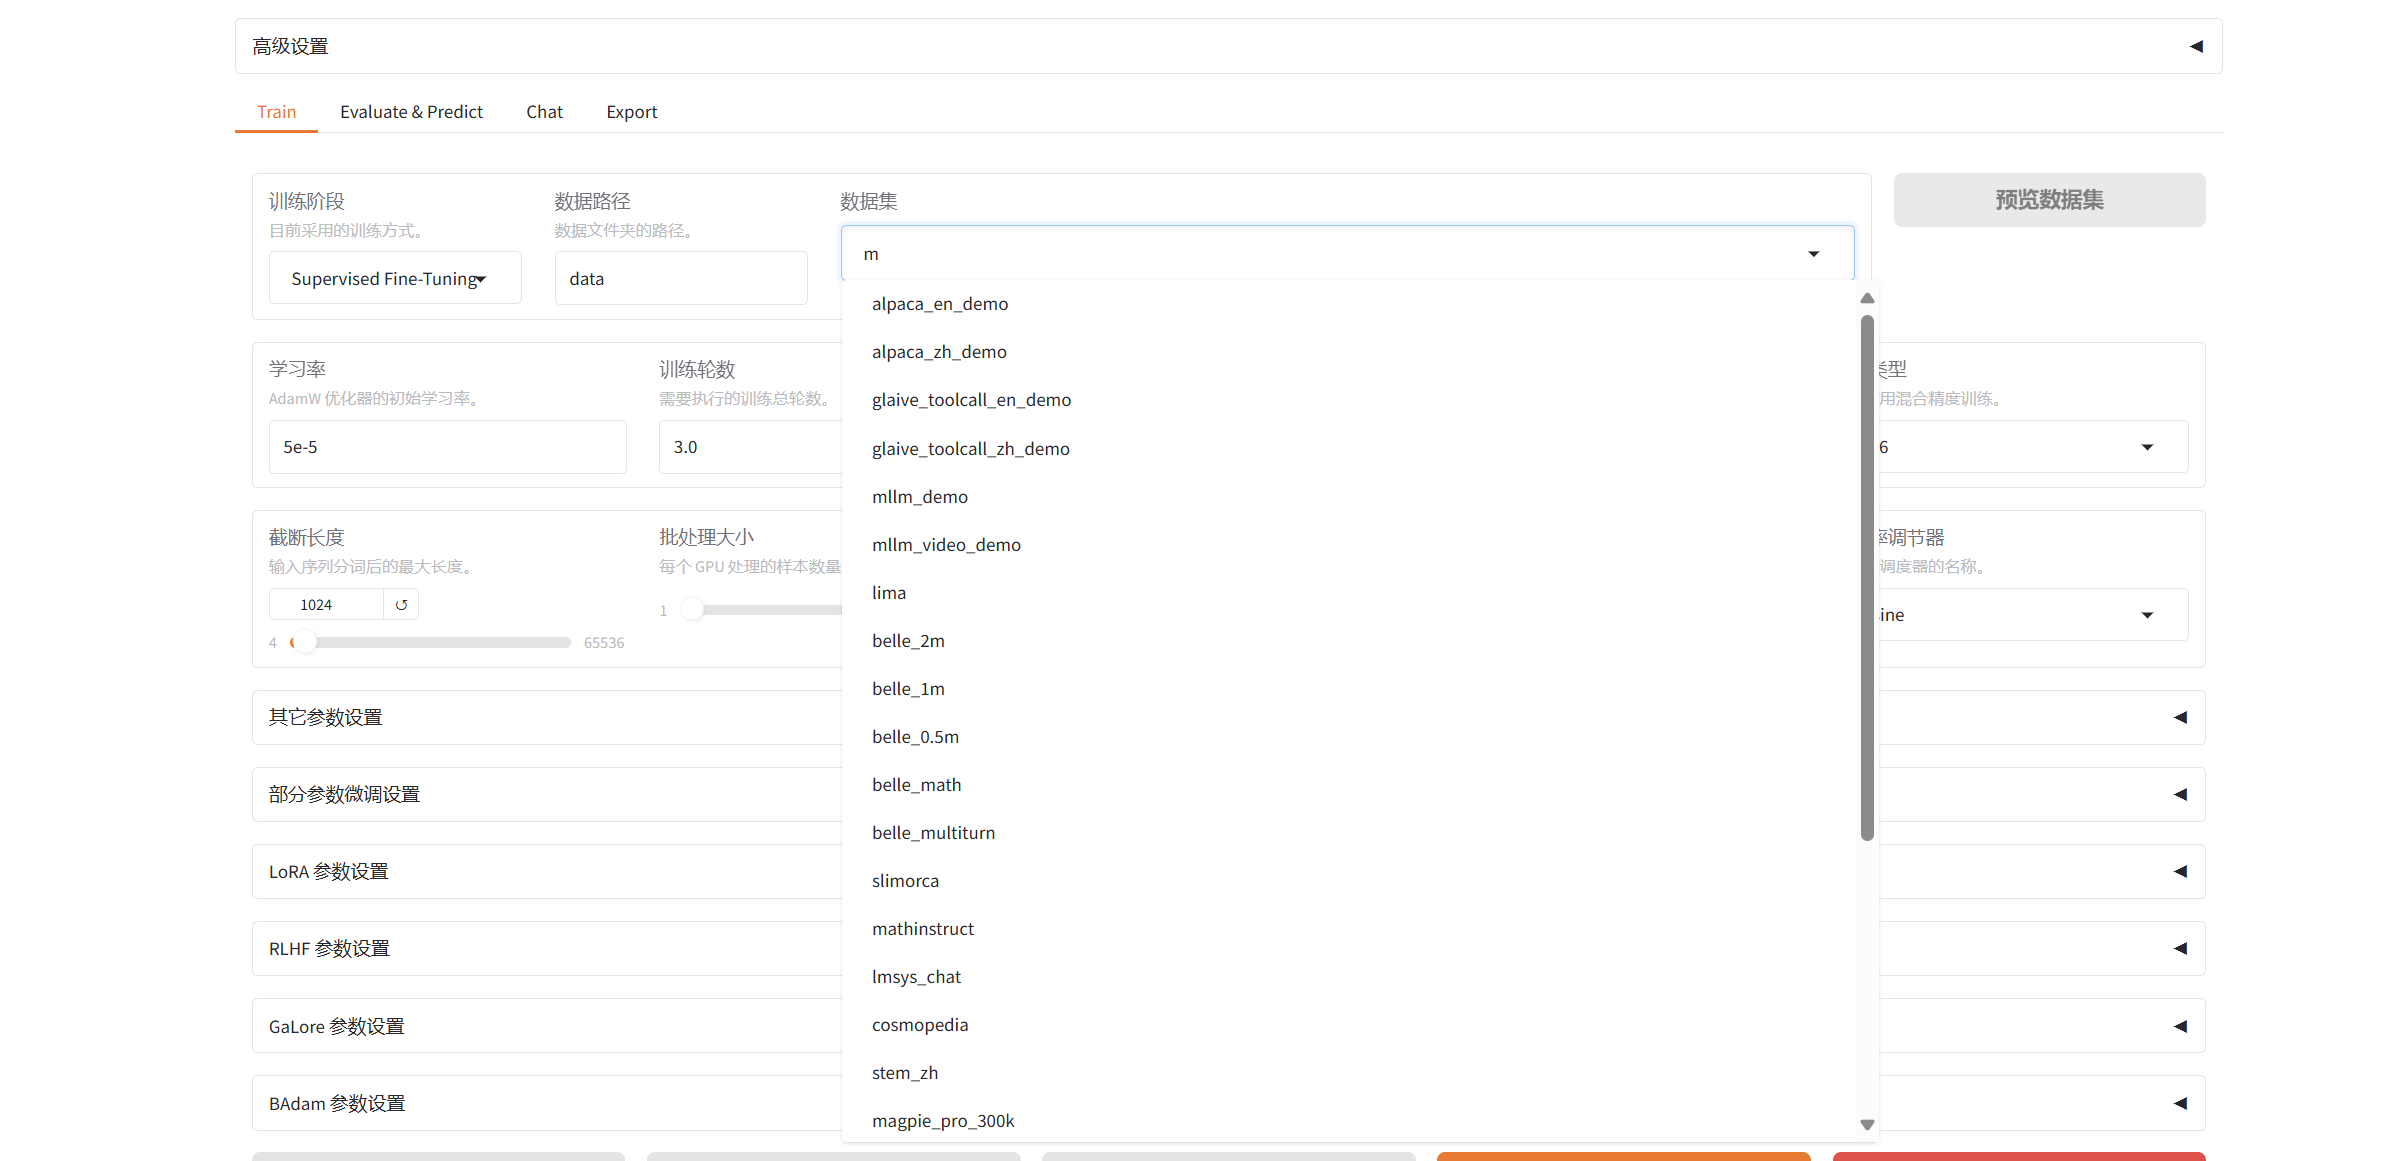Click dataset dropdown caret arrow
The image size is (2404, 1161).
point(1813,254)
